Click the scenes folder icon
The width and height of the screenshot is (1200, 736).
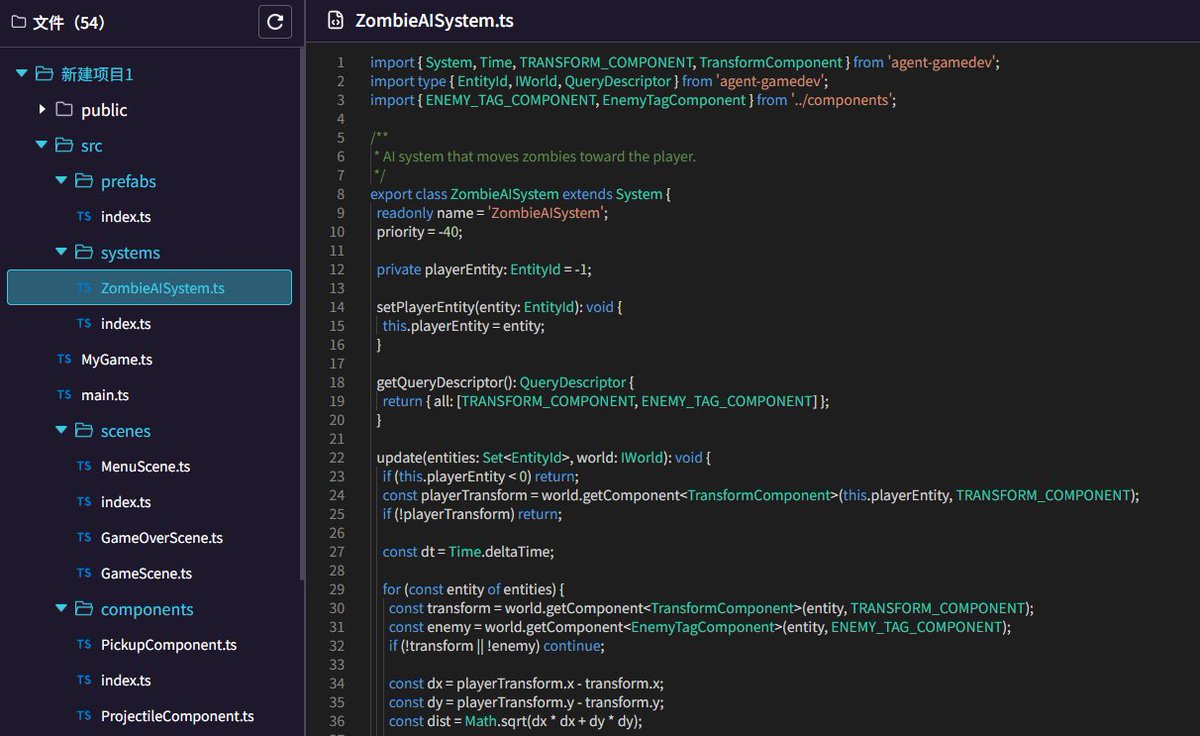84,430
